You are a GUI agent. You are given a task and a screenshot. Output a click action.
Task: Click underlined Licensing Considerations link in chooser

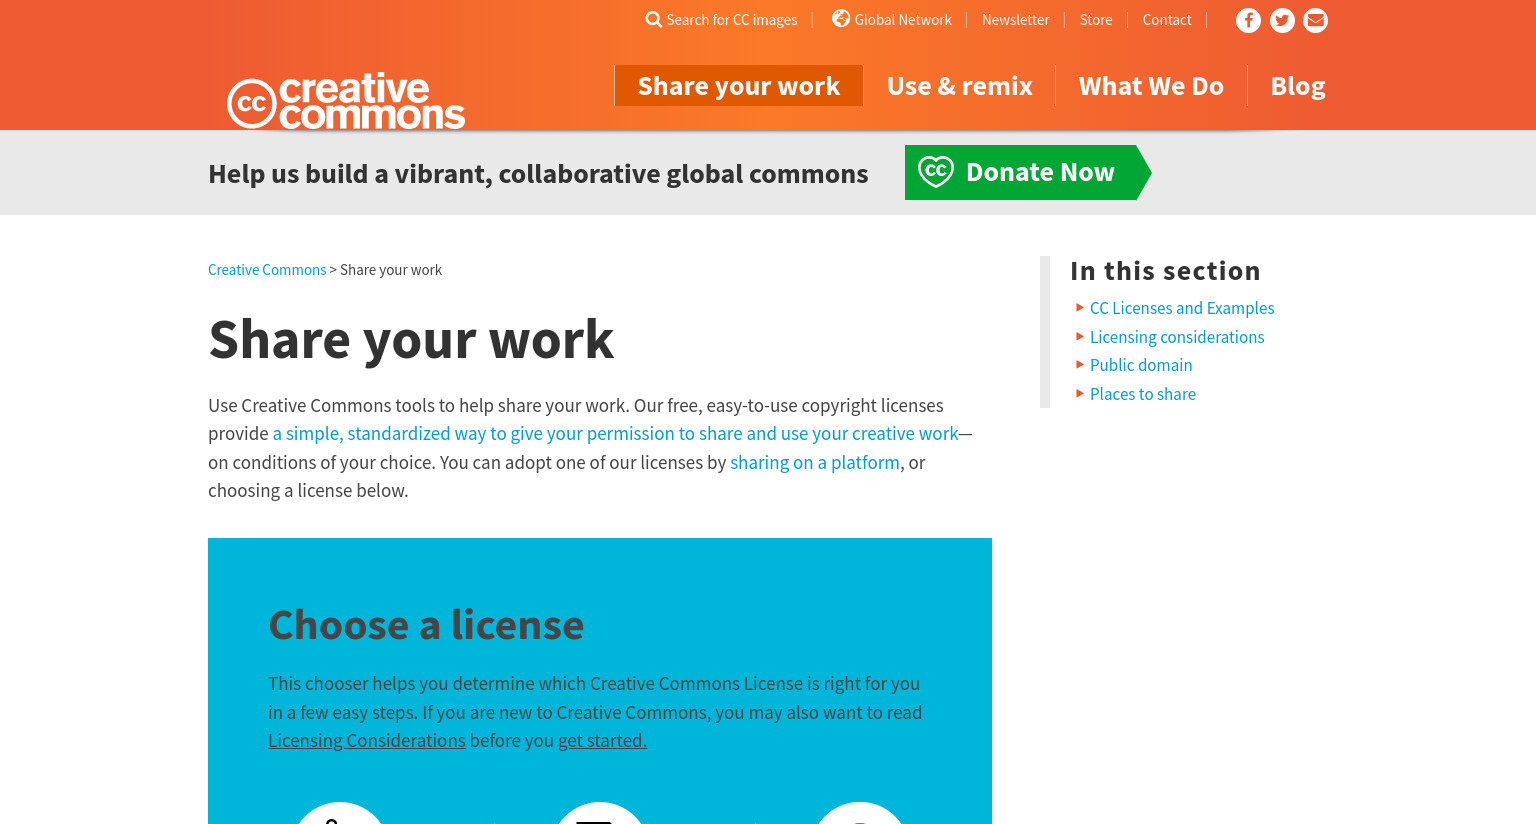tap(366, 740)
